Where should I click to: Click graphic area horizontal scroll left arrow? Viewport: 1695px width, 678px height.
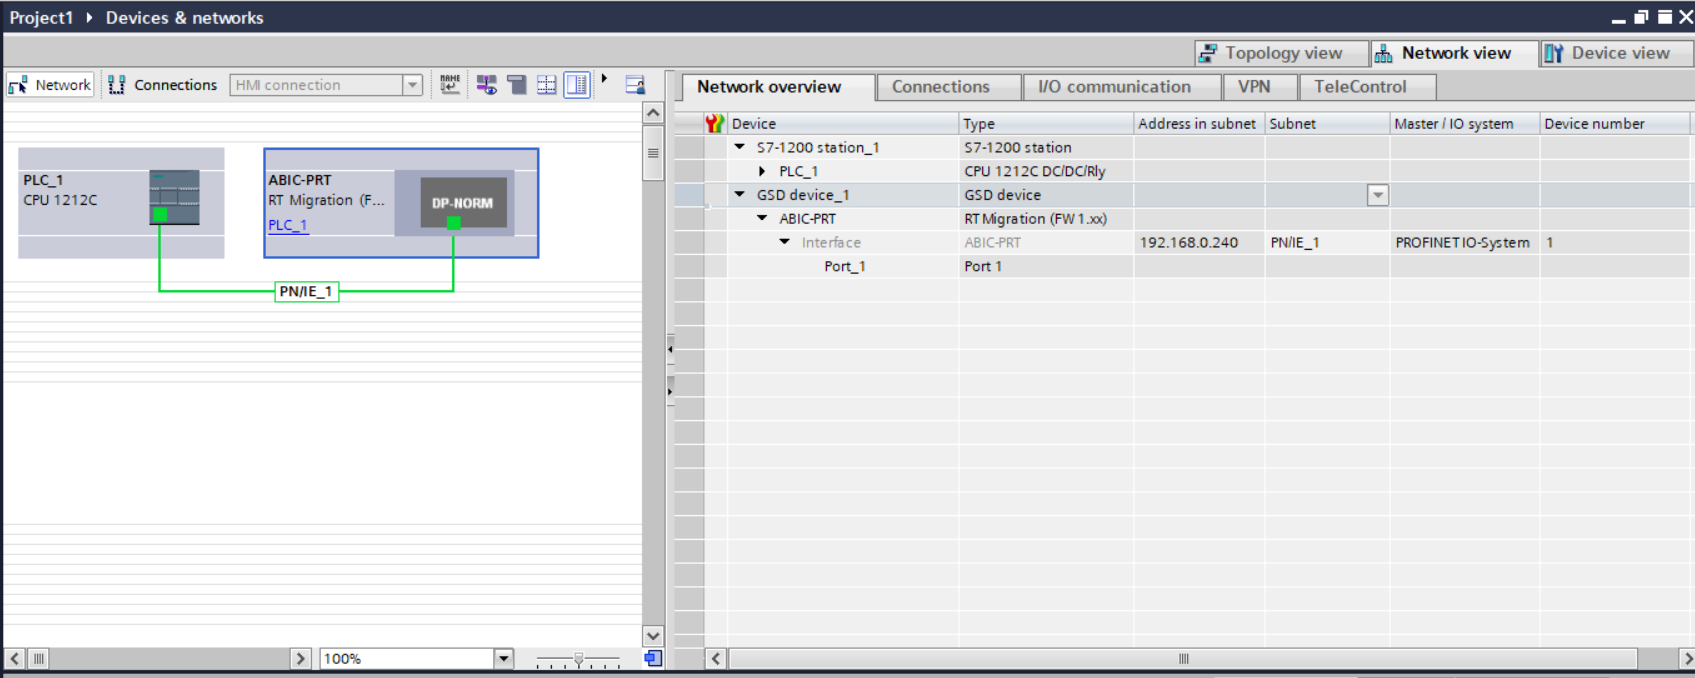[14, 658]
